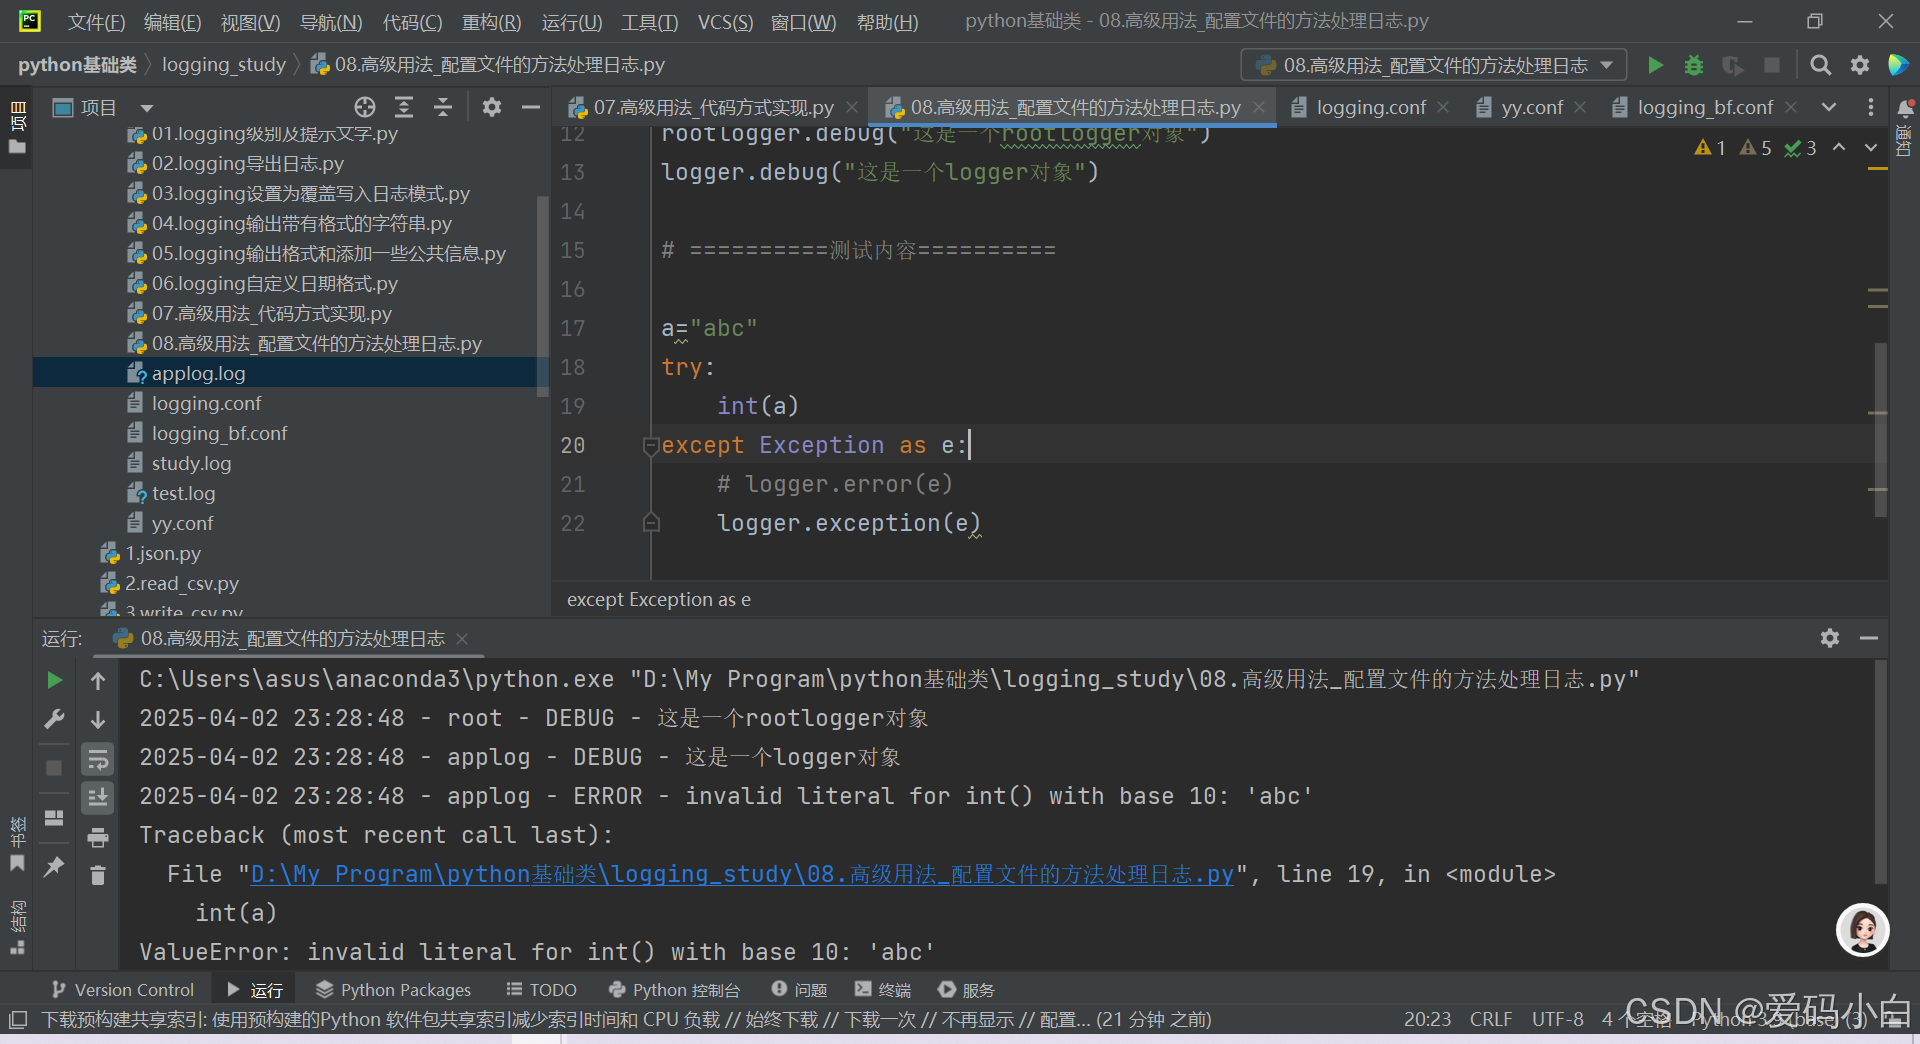
Task: Collapse all items in the project panel
Action: (443, 107)
